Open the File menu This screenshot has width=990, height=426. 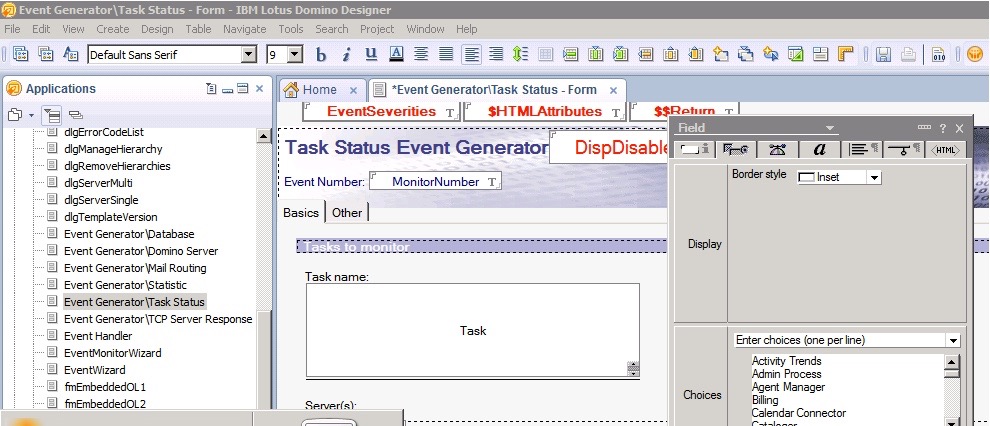[x=12, y=29]
